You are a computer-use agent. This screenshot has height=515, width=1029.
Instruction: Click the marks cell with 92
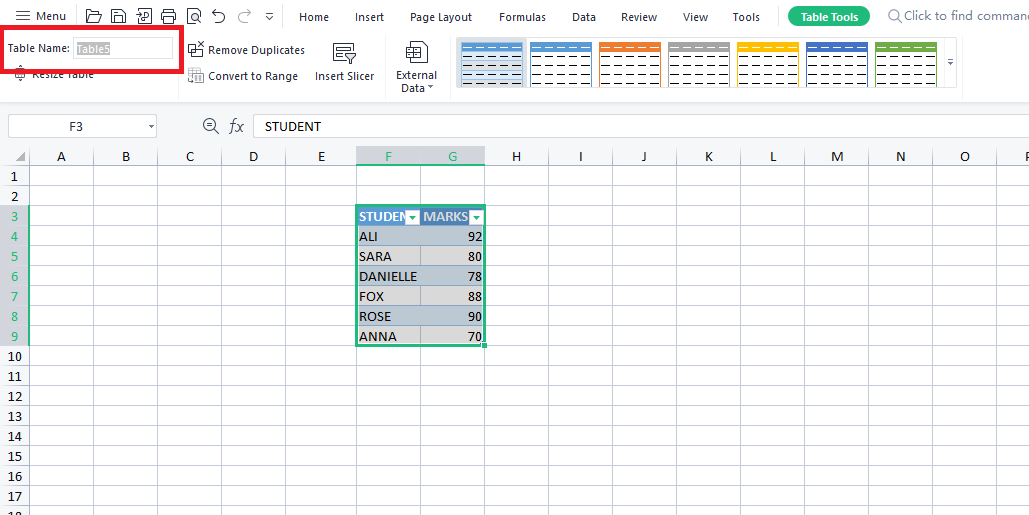[x=453, y=236]
